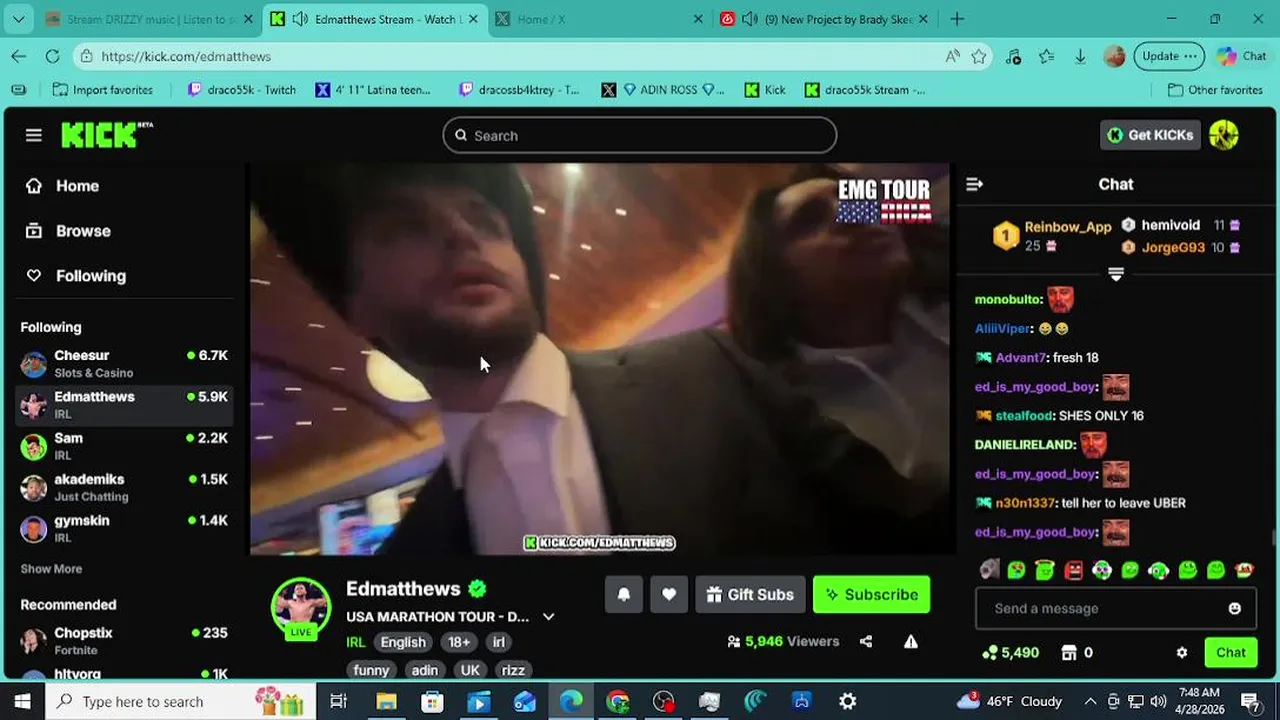Open recommended channel Chopstix
This screenshot has width=1280, height=720.
point(125,640)
